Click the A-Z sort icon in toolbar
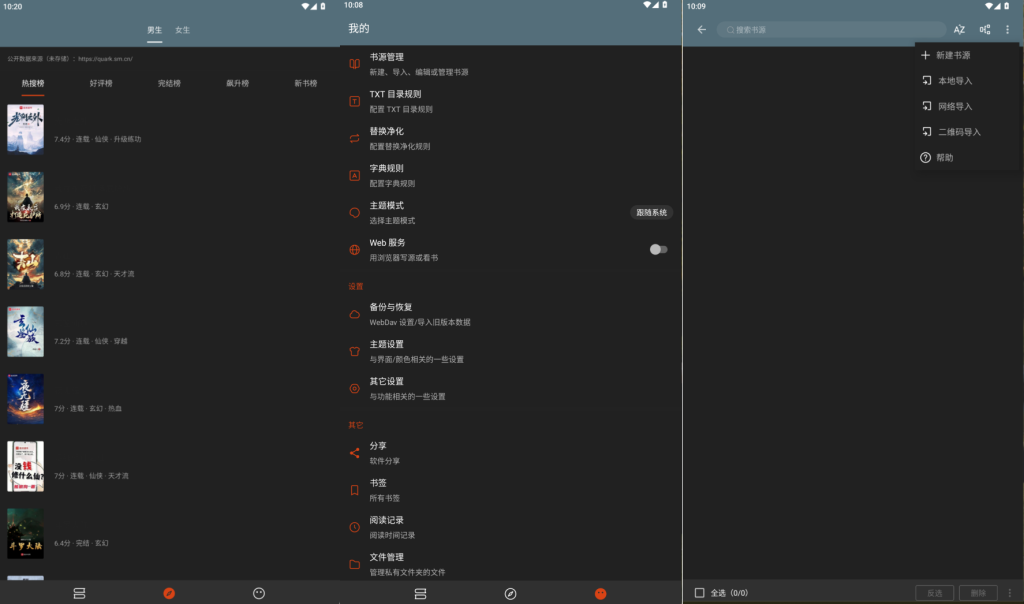 coord(959,30)
